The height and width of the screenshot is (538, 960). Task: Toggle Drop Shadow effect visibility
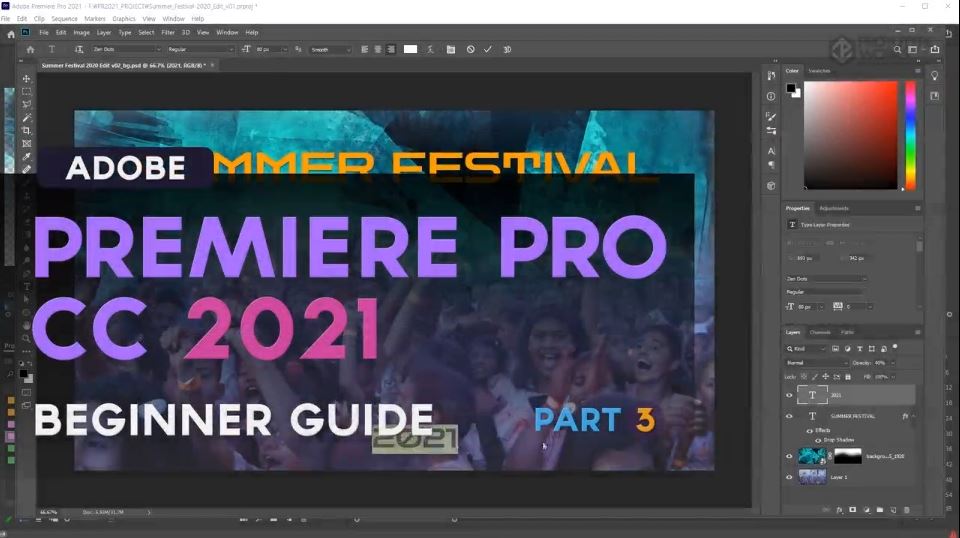817,440
